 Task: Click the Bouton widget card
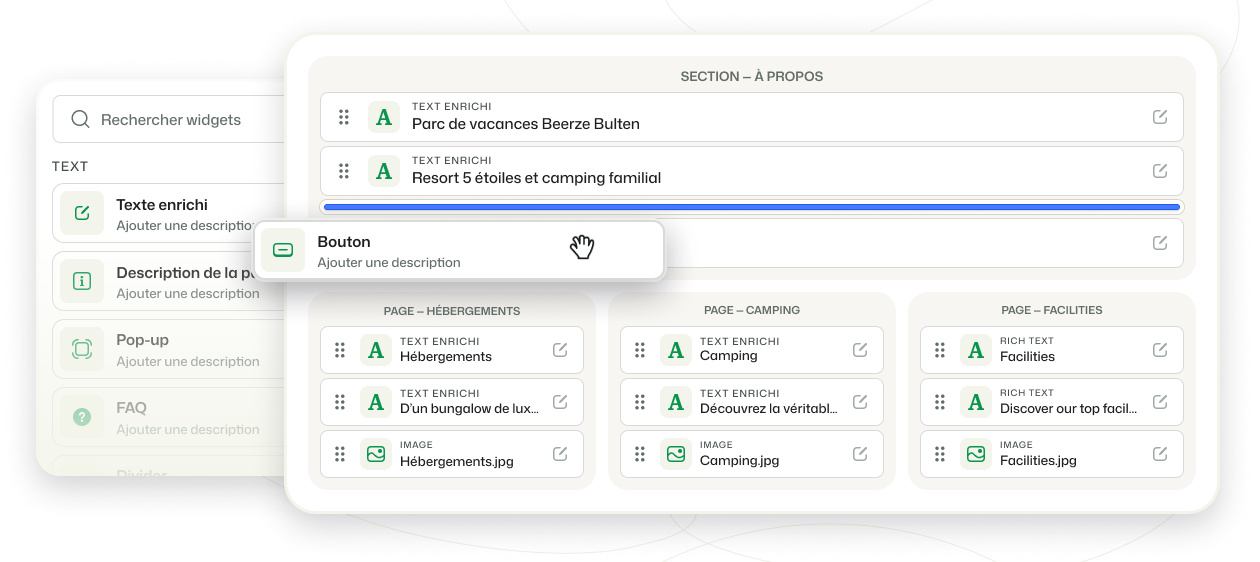click(459, 250)
